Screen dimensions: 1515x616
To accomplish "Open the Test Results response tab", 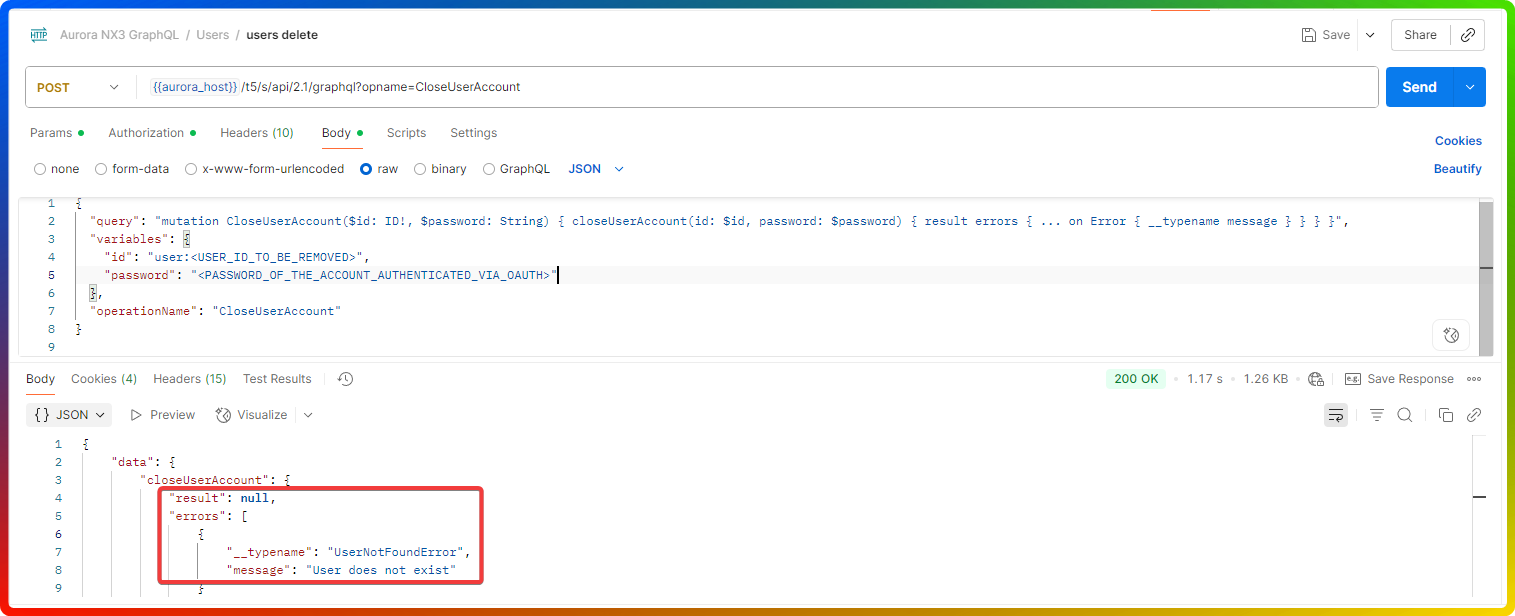I will (277, 379).
